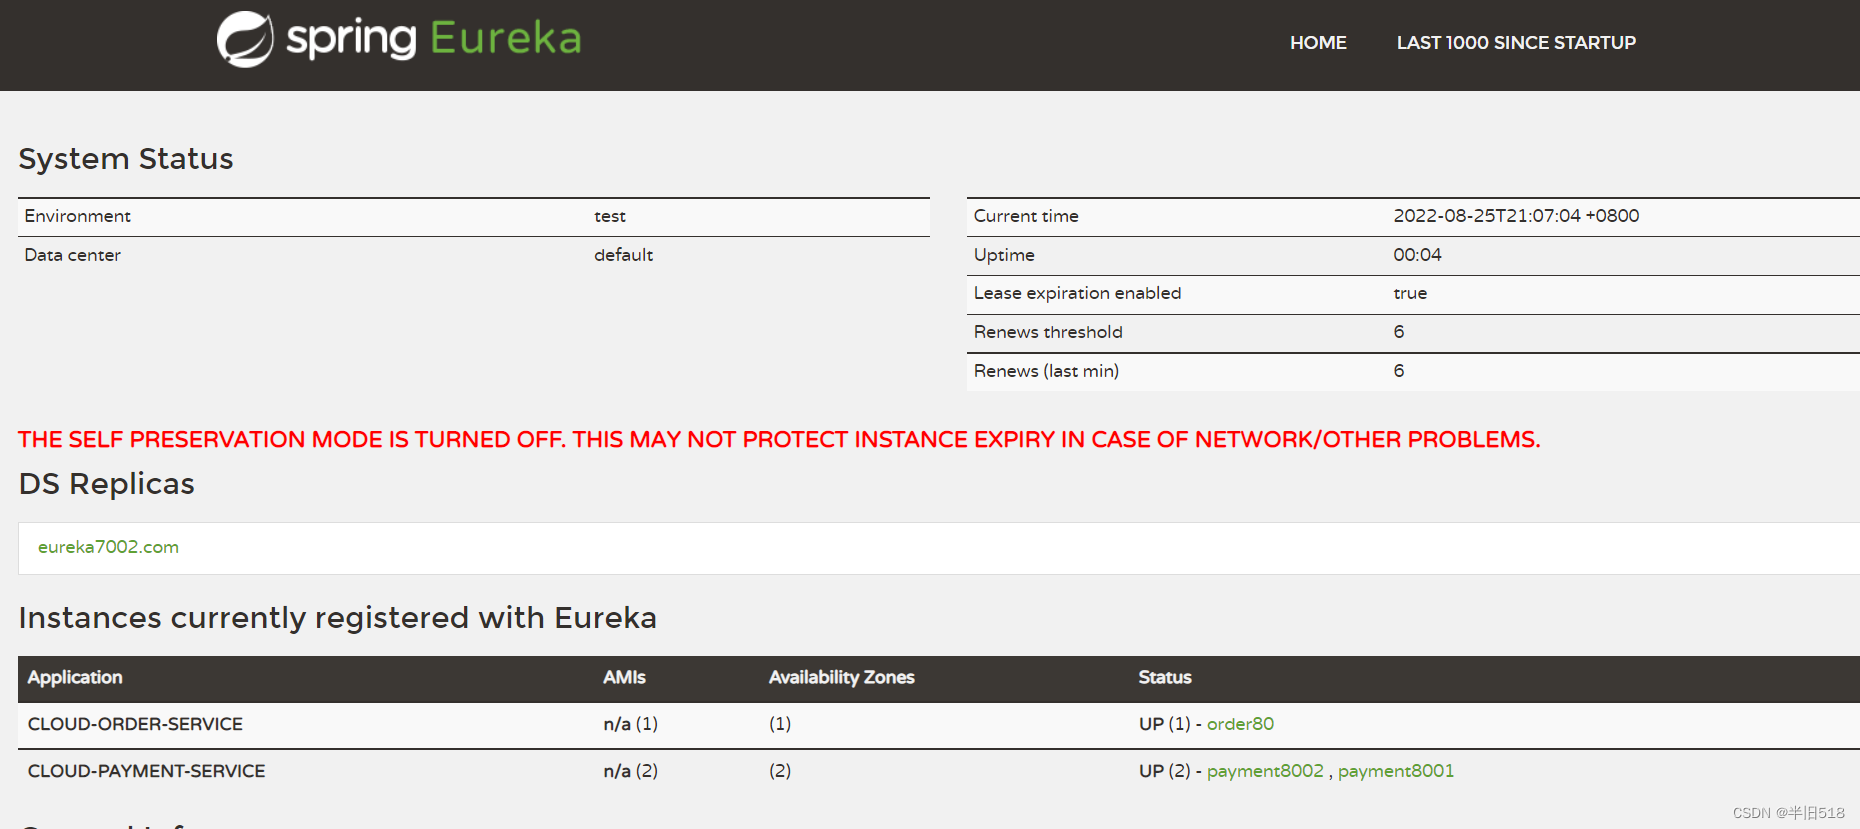Select availability zones (2) for payment service
The image size is (1860, 829).
tap(780, 771)
